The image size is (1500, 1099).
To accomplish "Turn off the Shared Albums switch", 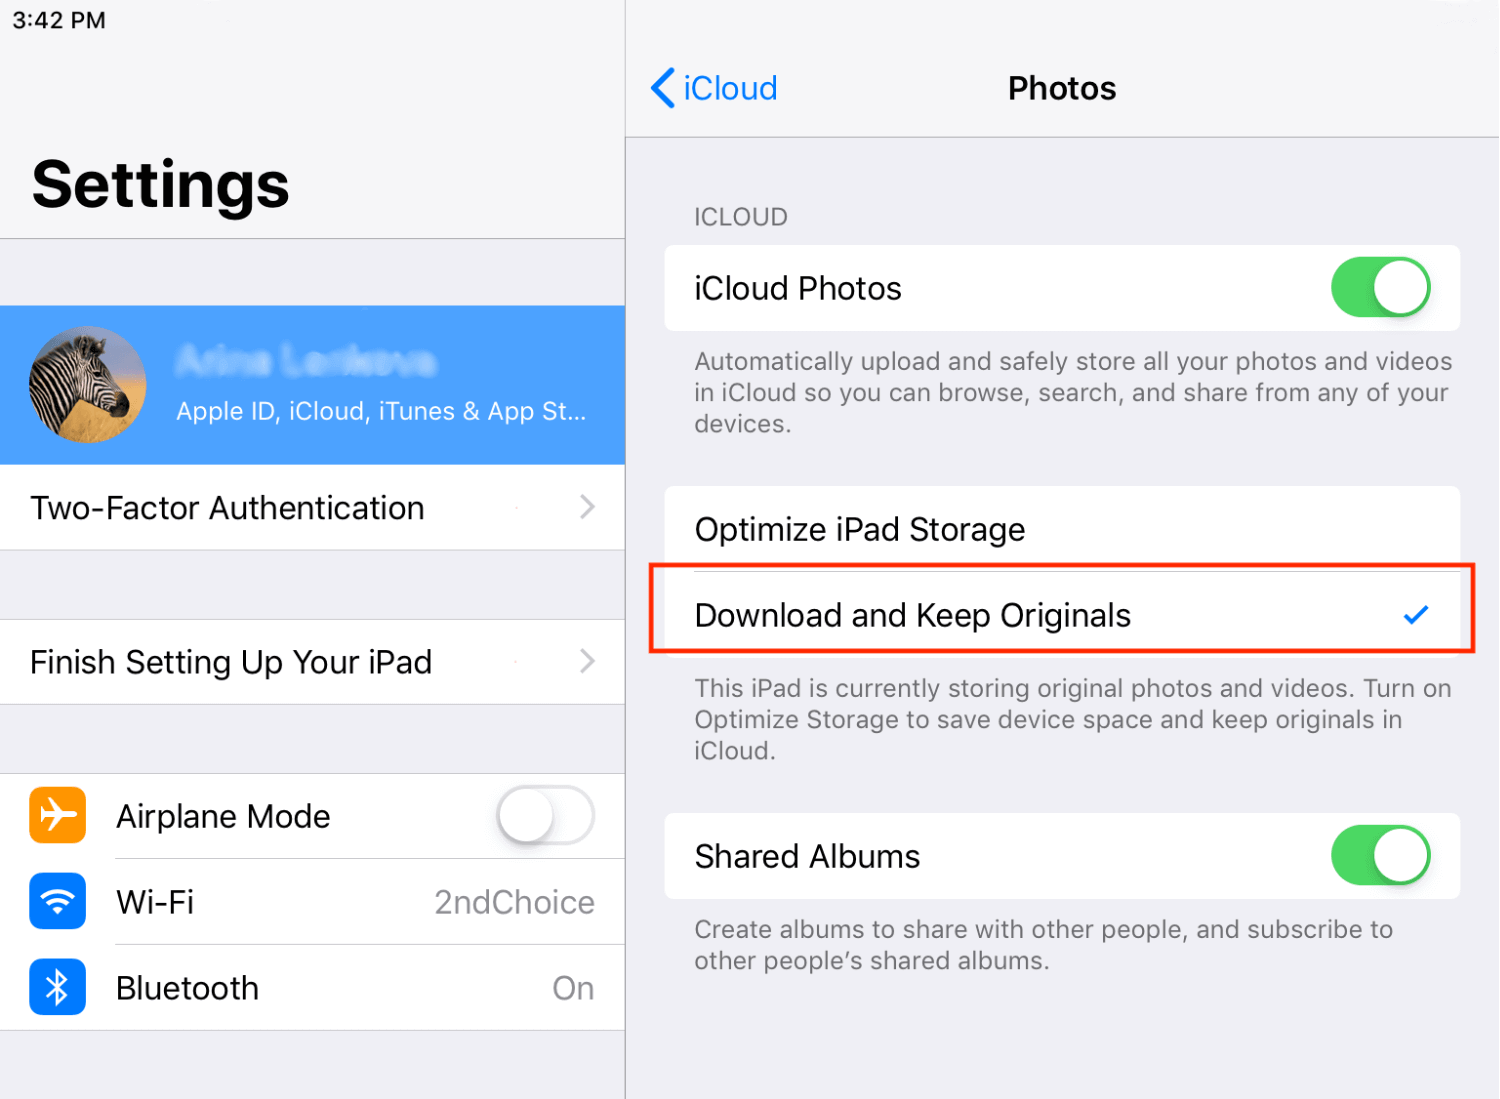I will point(1380,856).
